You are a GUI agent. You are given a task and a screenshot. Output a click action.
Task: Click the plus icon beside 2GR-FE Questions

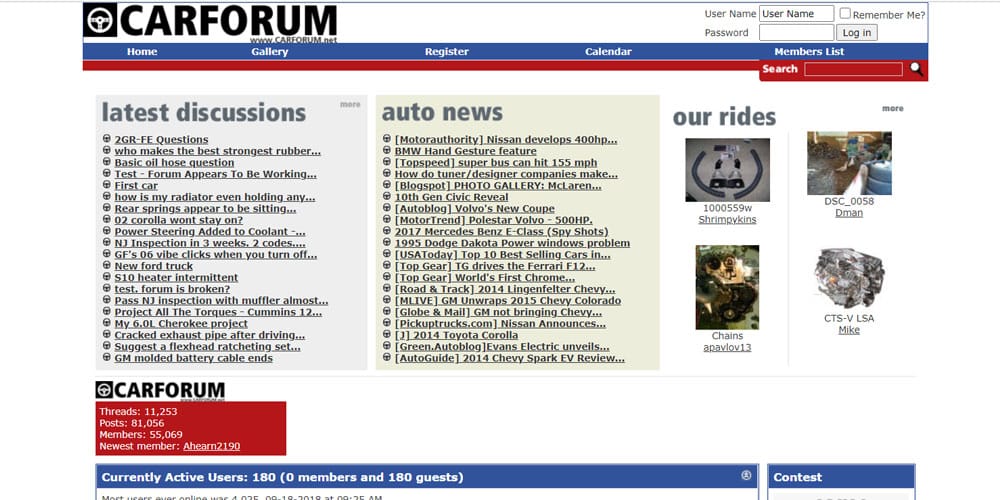coord(107,138)
